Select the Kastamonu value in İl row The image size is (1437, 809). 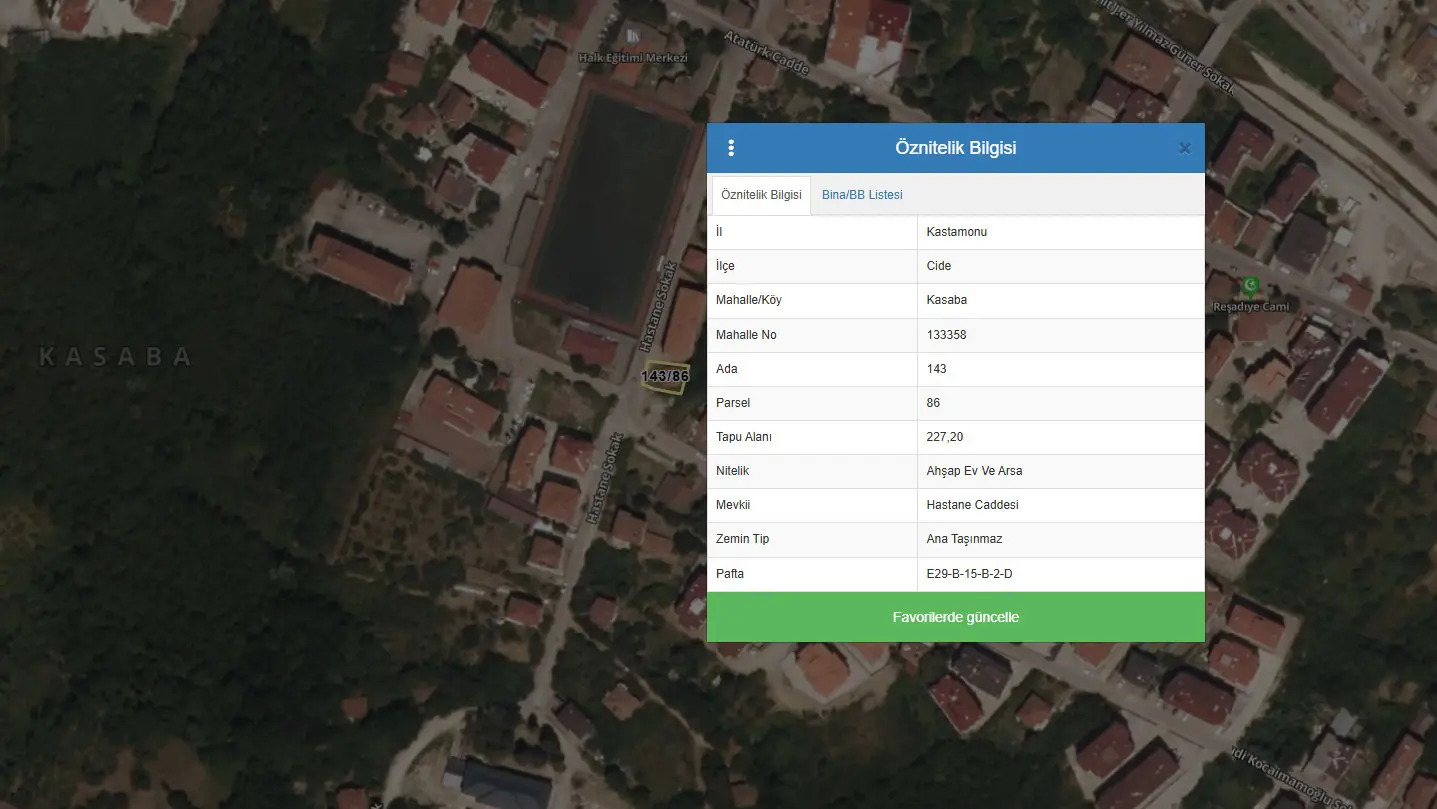tap(957, 232)
